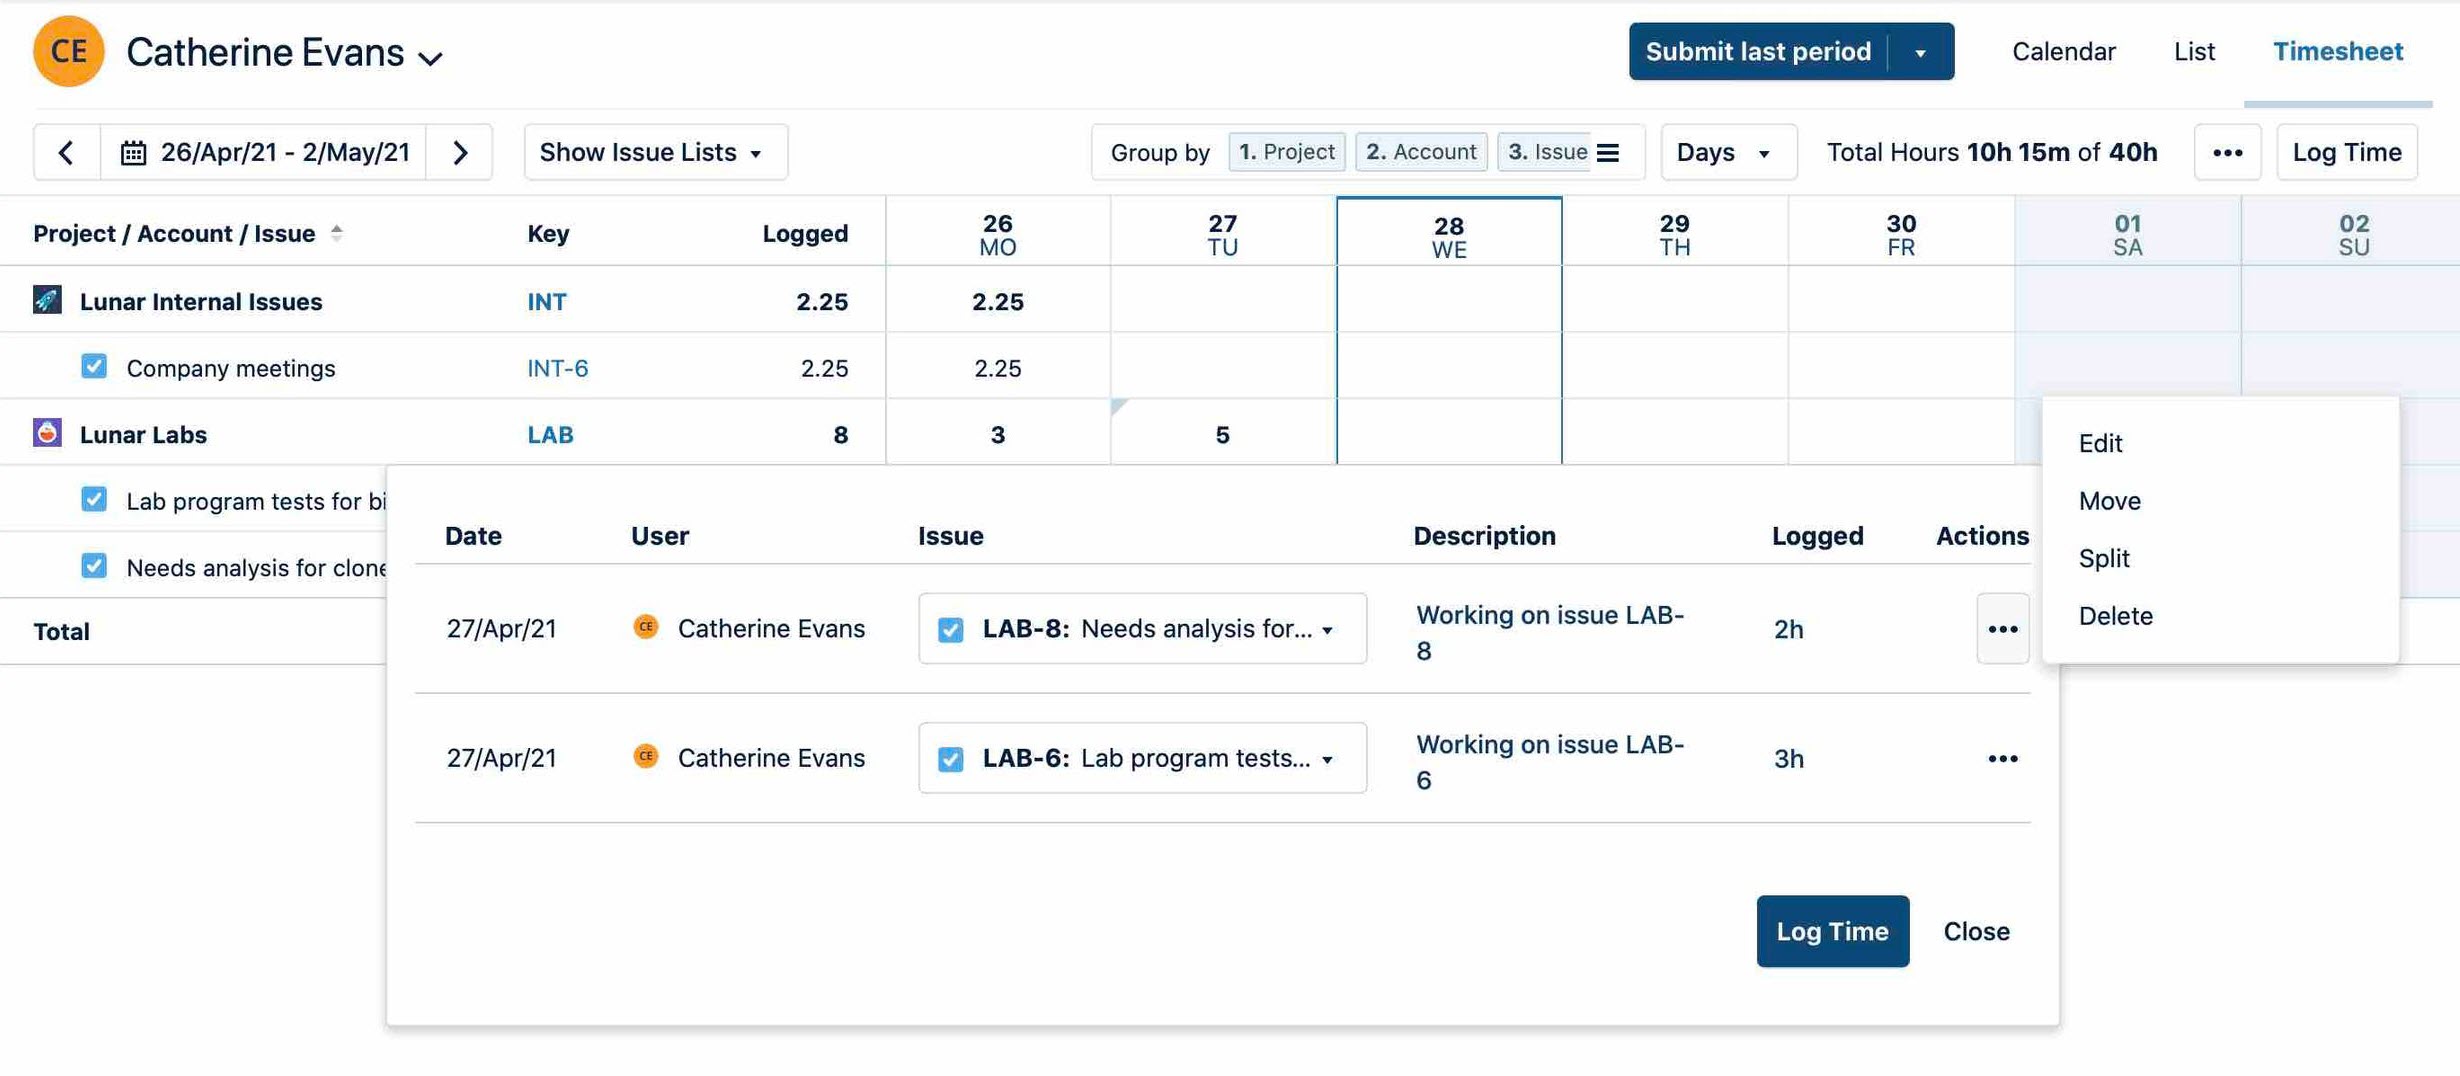Open the Show Issue Lists dropdown

point(654,152)
